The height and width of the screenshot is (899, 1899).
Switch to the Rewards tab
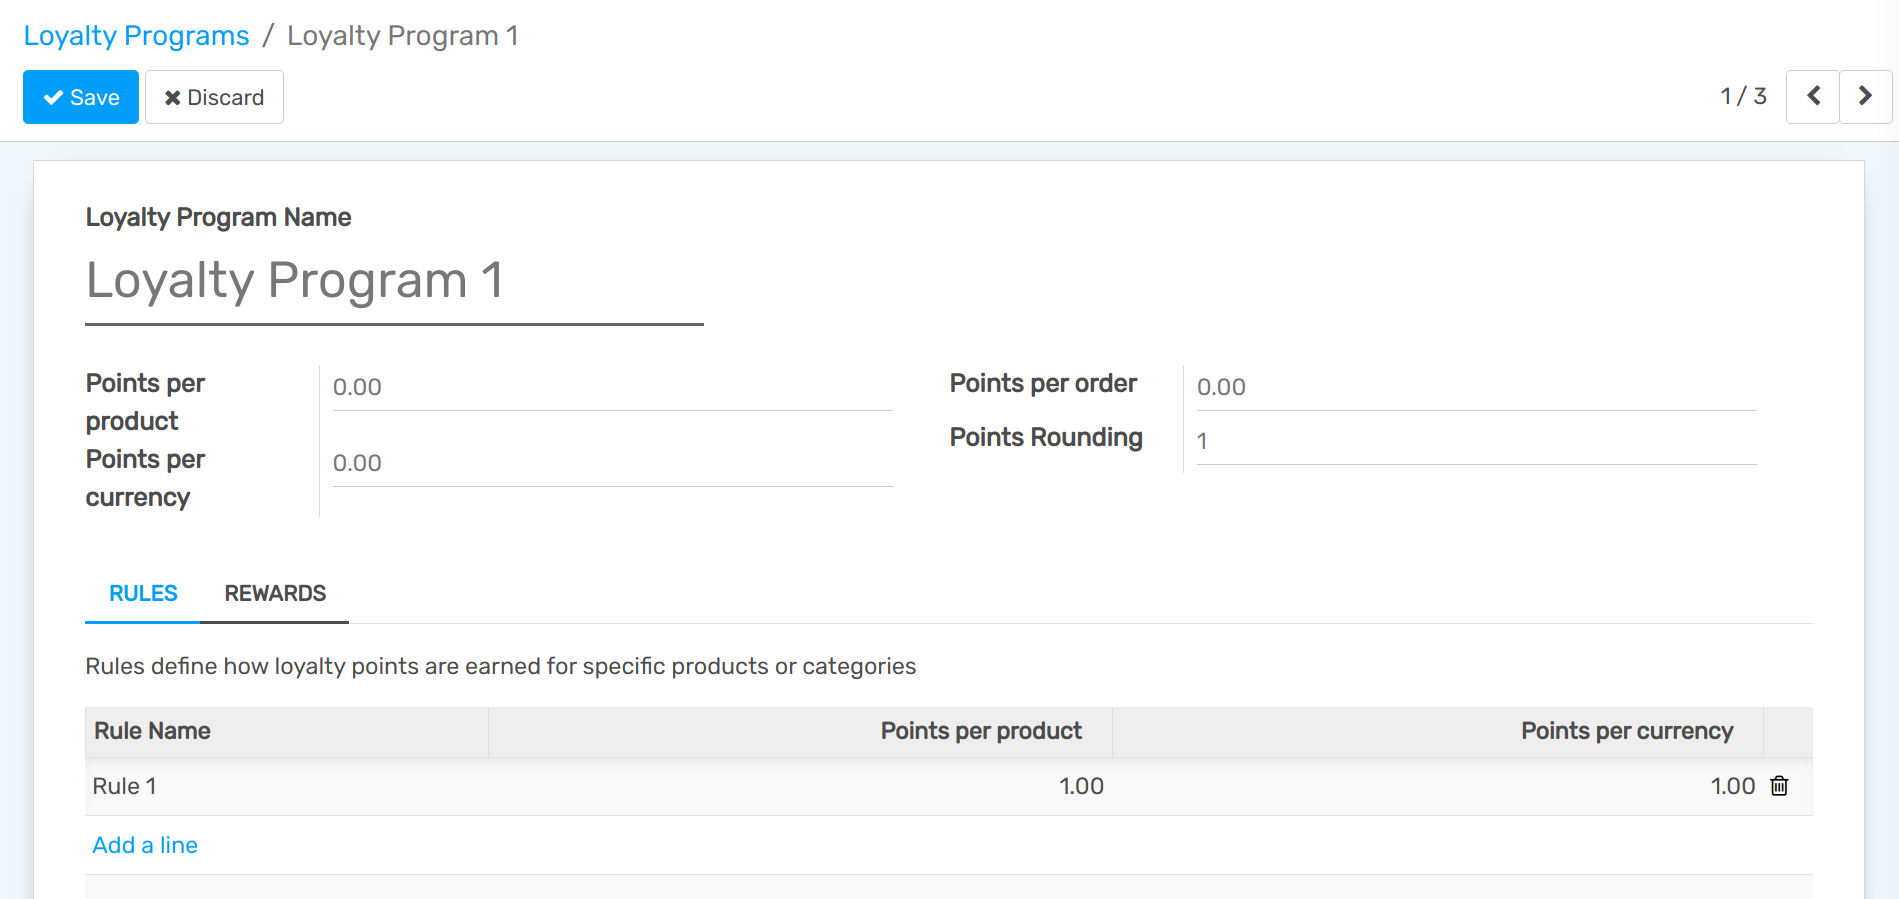click(275, 594)
